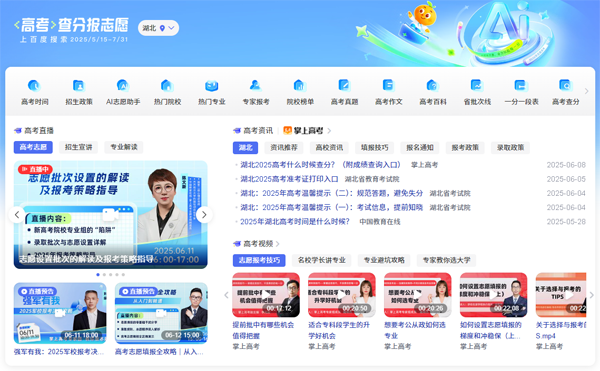This screenshot has height=371, width=600.
Task: Open the 招生政策 icon
Action: point(78,86)
